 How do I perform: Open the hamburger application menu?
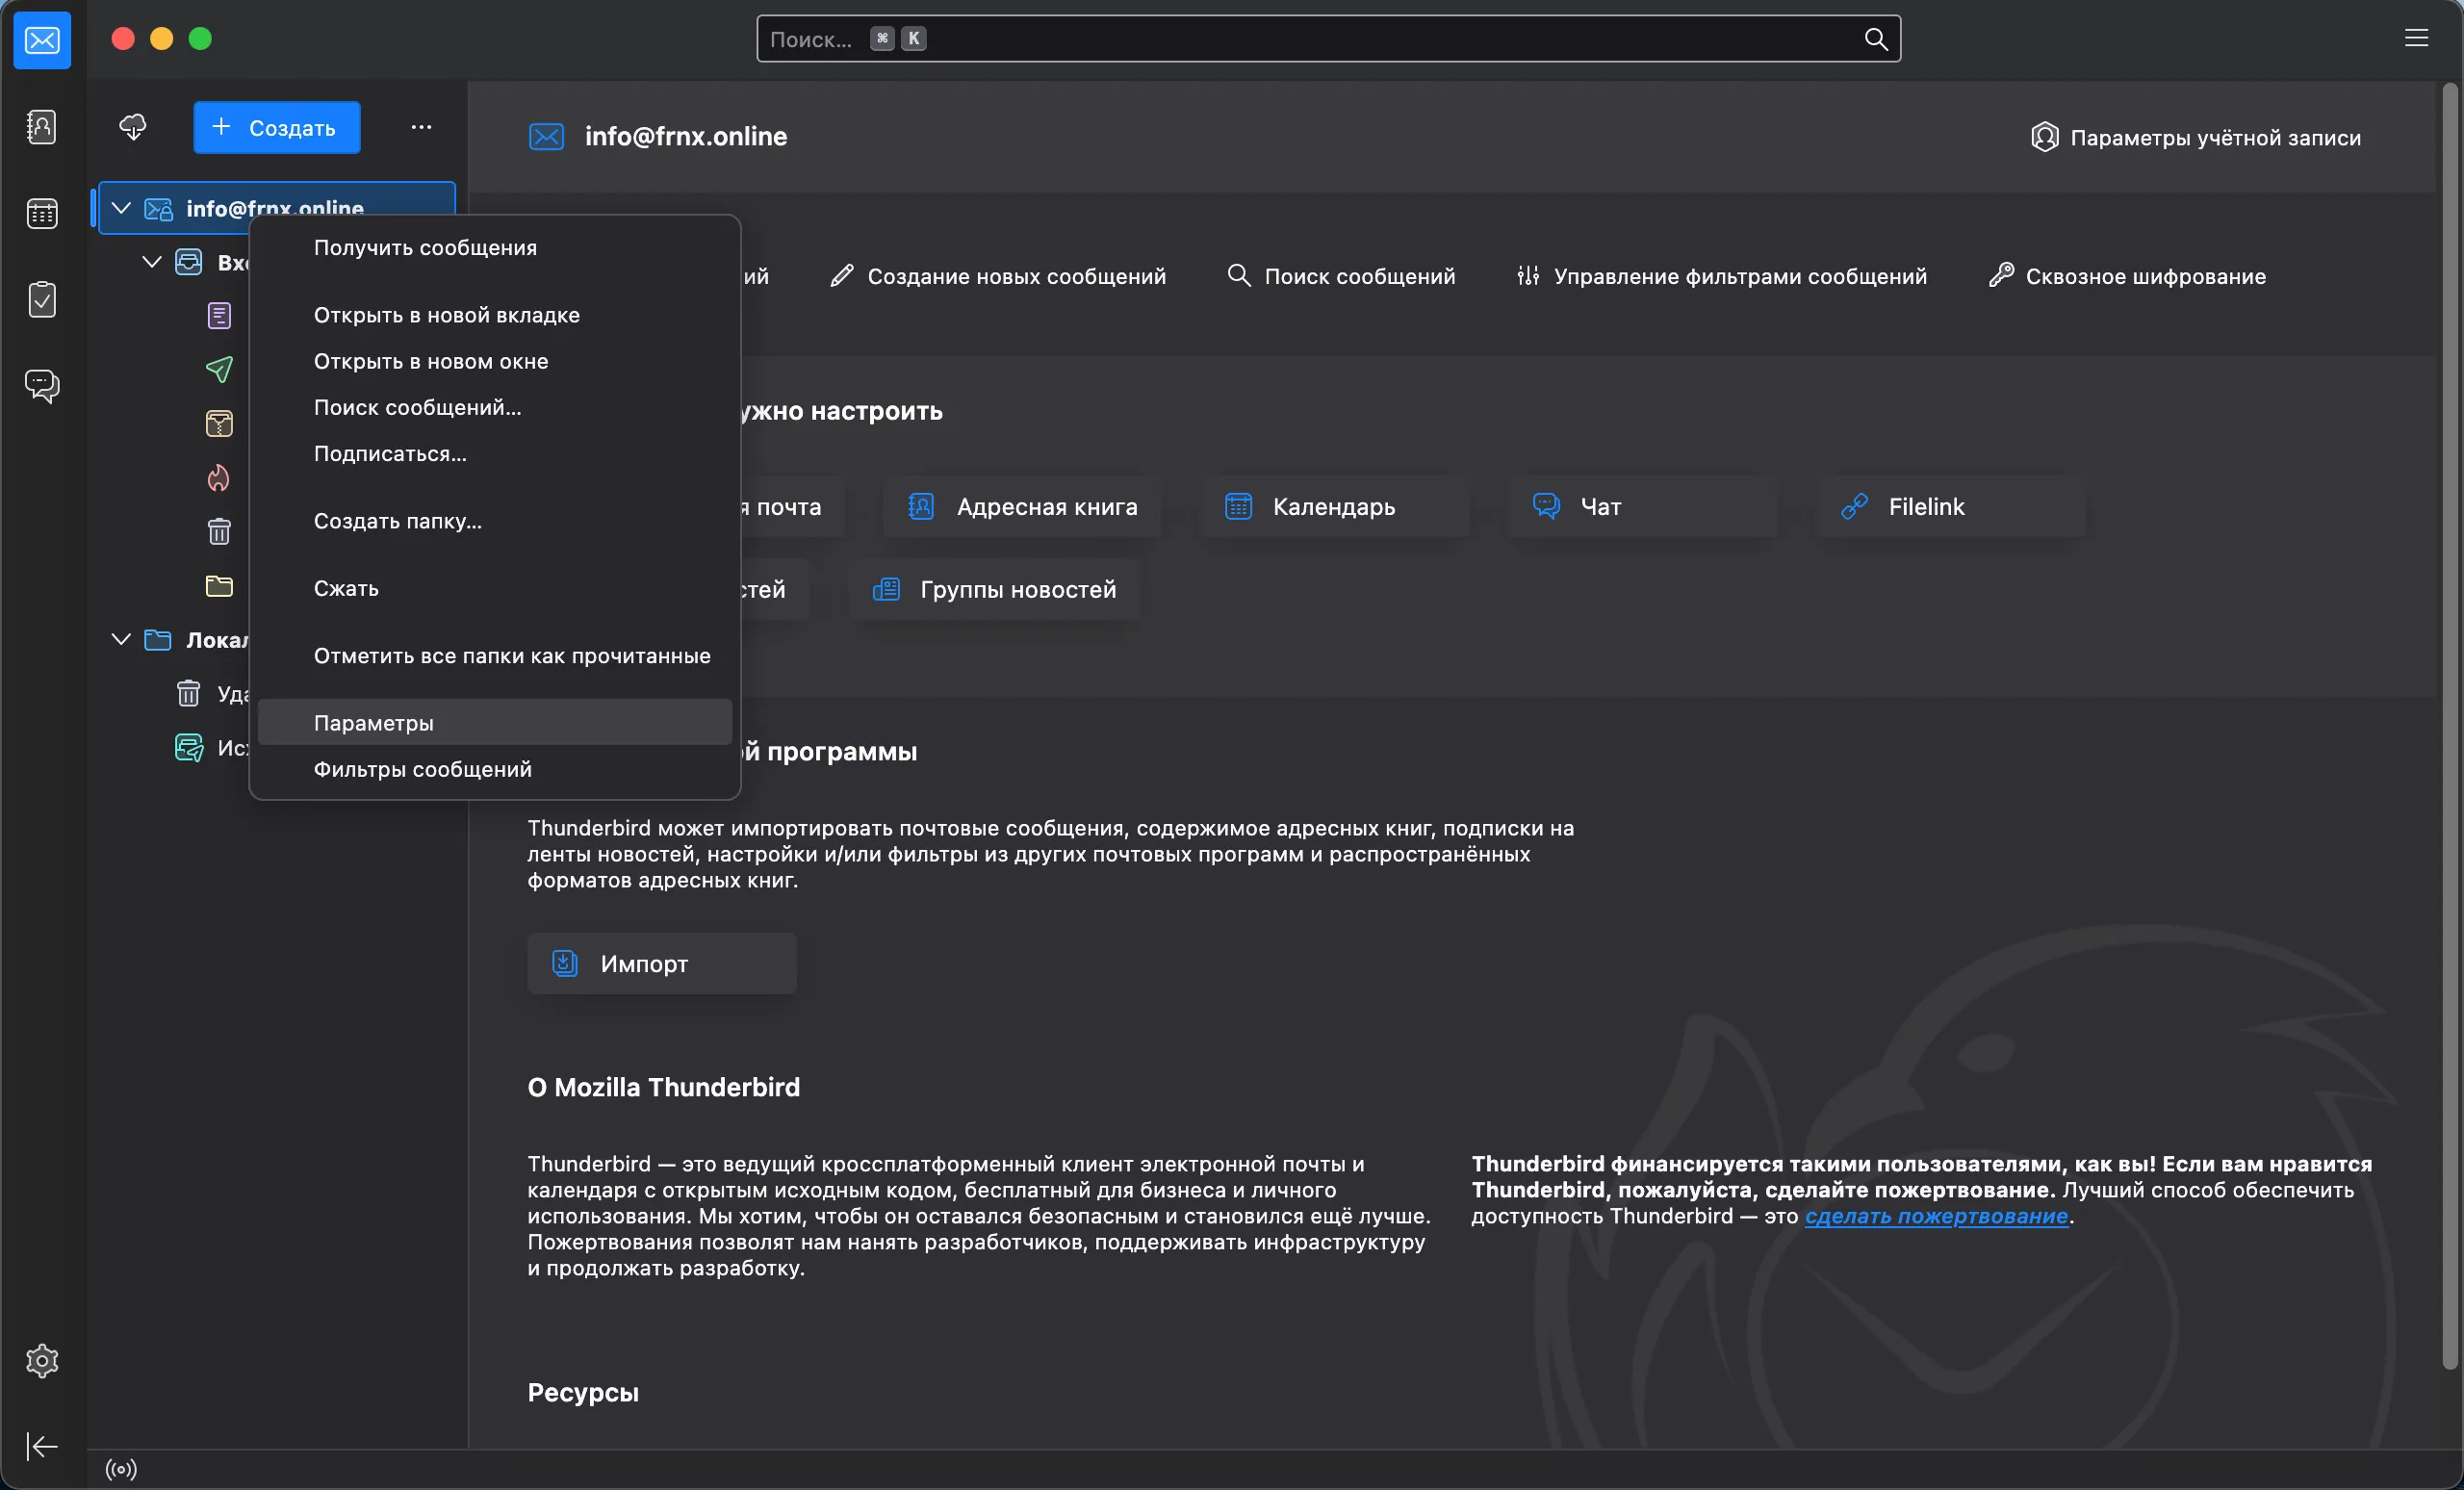pyautogui.click(x=2416, y=39)
